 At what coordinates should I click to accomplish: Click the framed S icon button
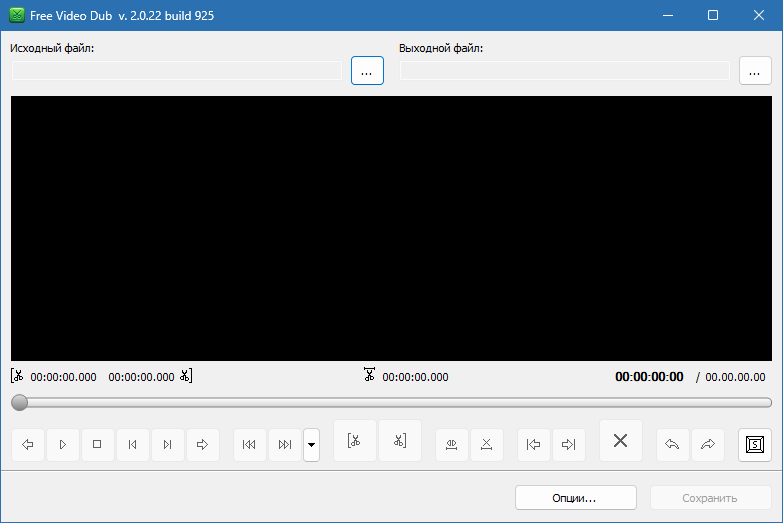coord(755,444)
